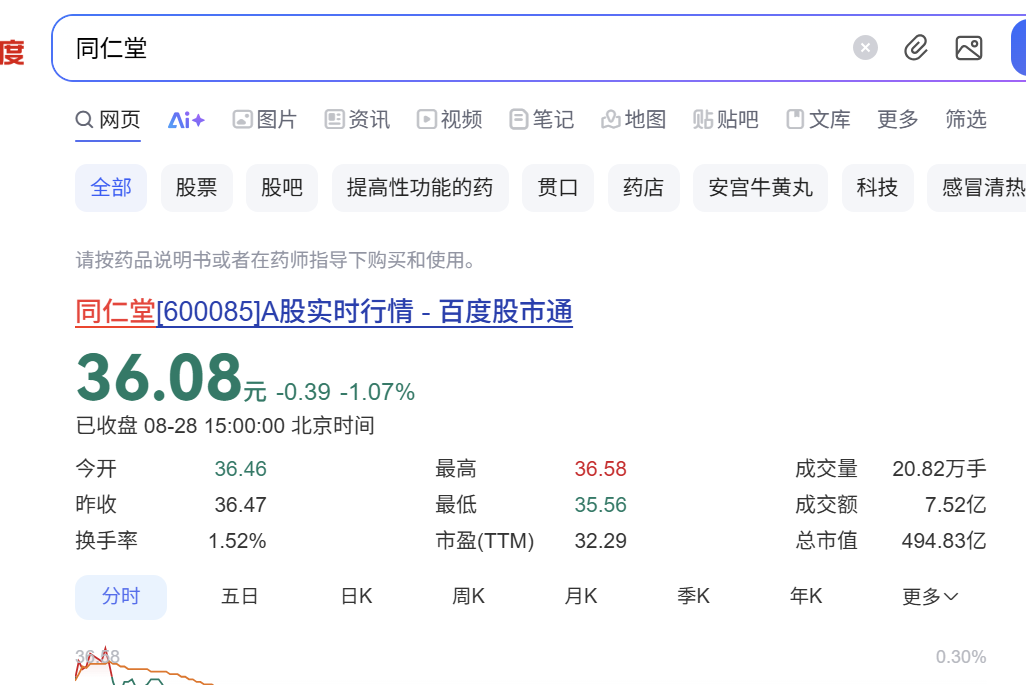The image size is (1026, 685).
Task: Expand the 更多 chart period dropdown
Action: click(x=930, y=597)
